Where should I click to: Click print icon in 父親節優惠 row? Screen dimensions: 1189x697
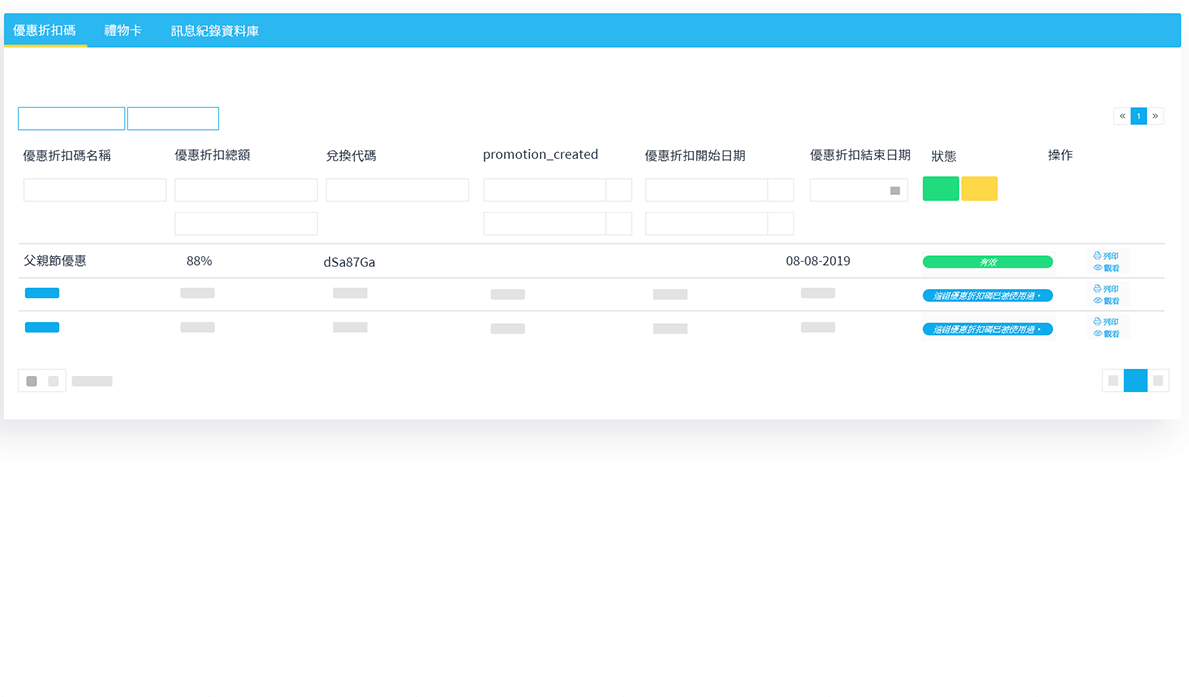(1097, 256)
